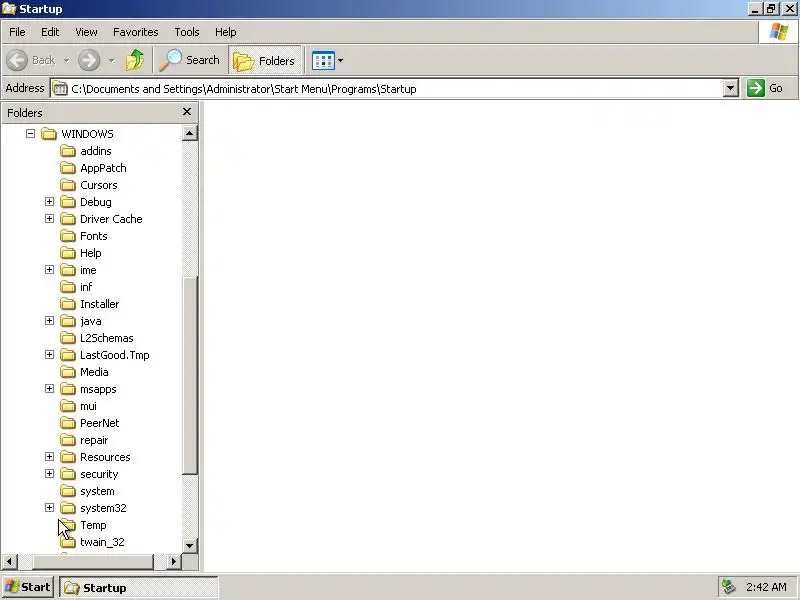Click folder tree scroll right arrow

coord(173,562)
